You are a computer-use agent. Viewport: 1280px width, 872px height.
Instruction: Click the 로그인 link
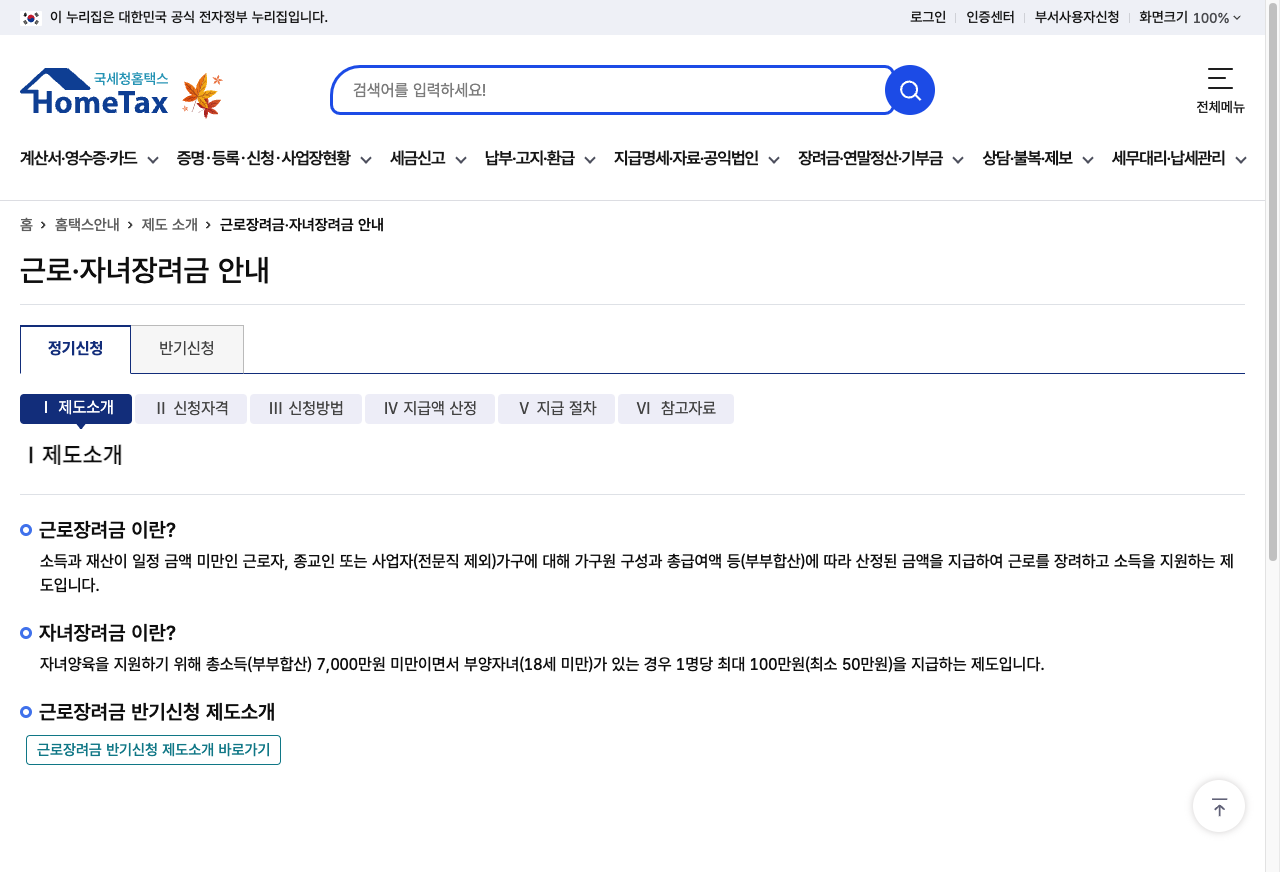pos(928,17)
